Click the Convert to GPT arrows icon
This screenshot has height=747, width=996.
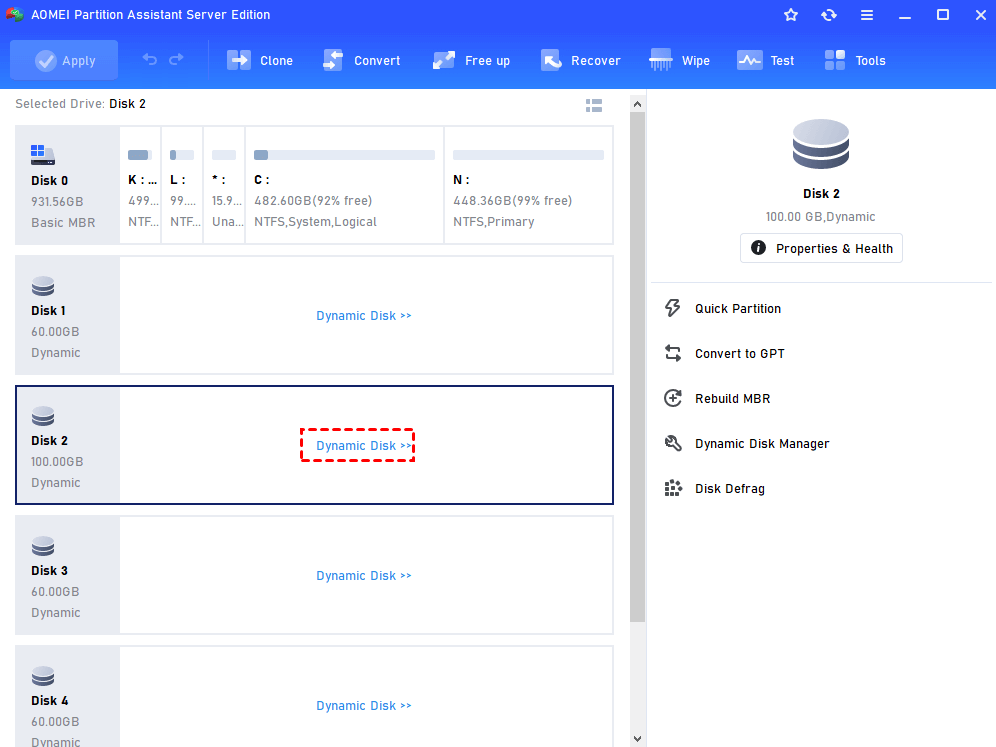click(673, 353)
